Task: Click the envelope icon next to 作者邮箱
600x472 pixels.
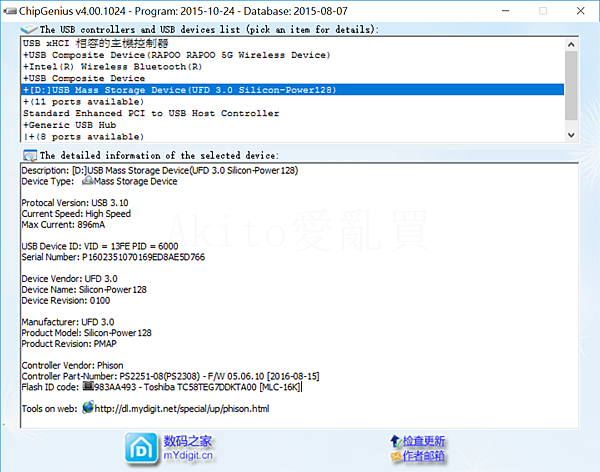Action: (x=396, y=456)
